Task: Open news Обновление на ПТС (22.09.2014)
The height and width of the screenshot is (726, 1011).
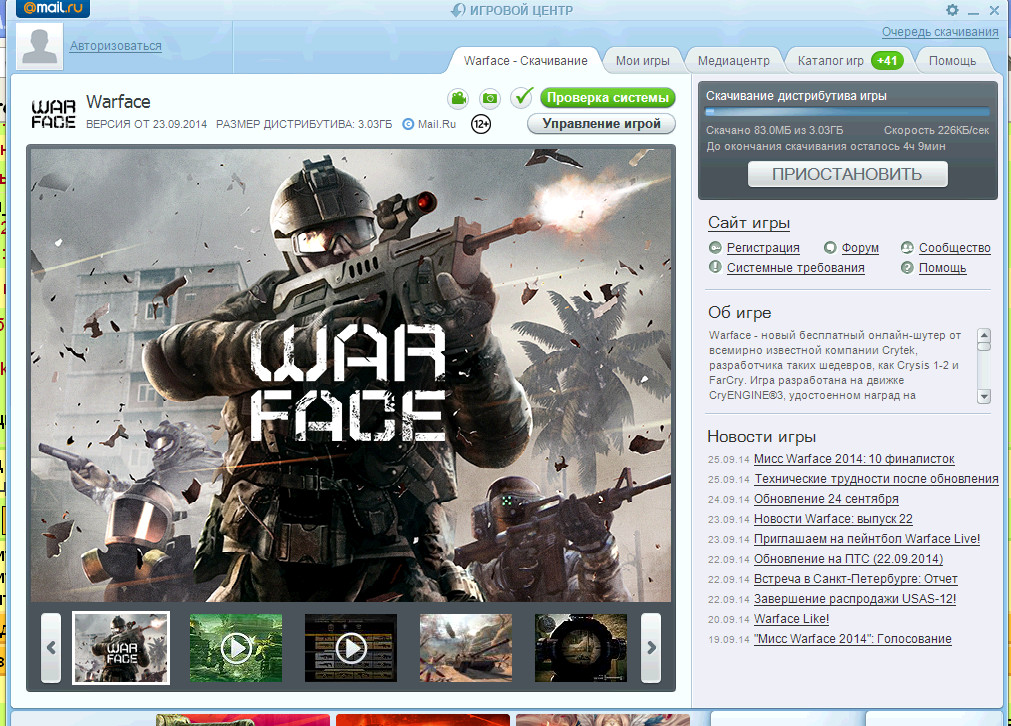Action: pyautogui.click(x=849, y=558)
